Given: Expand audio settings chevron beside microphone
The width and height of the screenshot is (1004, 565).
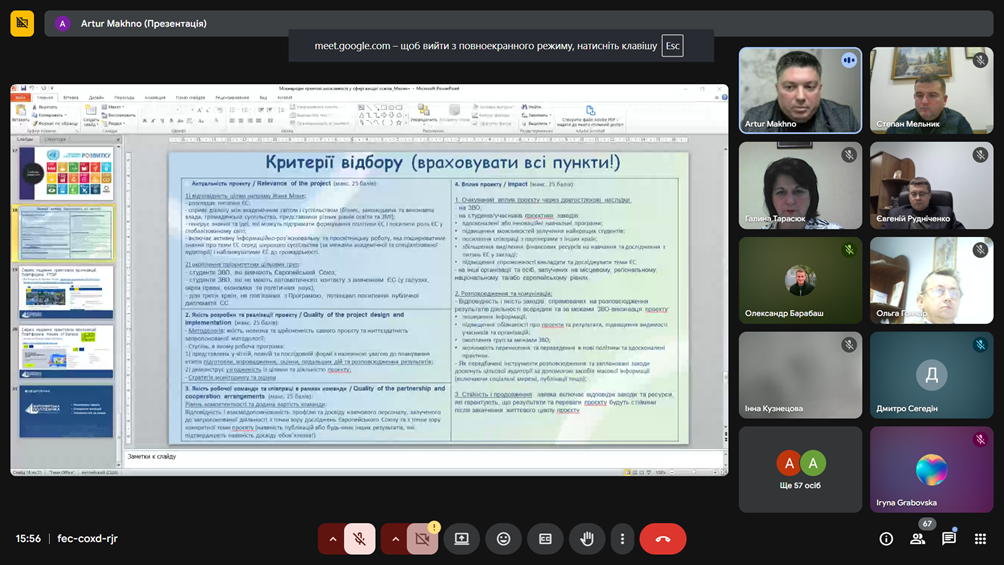Looking at the screenshot, I should tap(333, 539).
